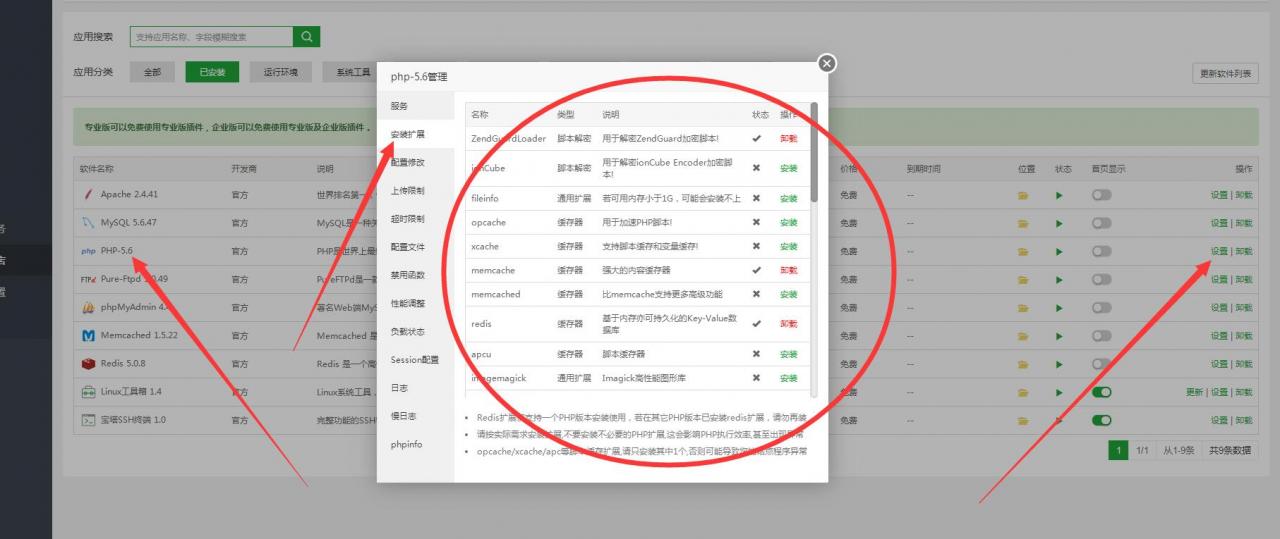Click 更新 link in Linux工具箱 row

click(1195, 392)
